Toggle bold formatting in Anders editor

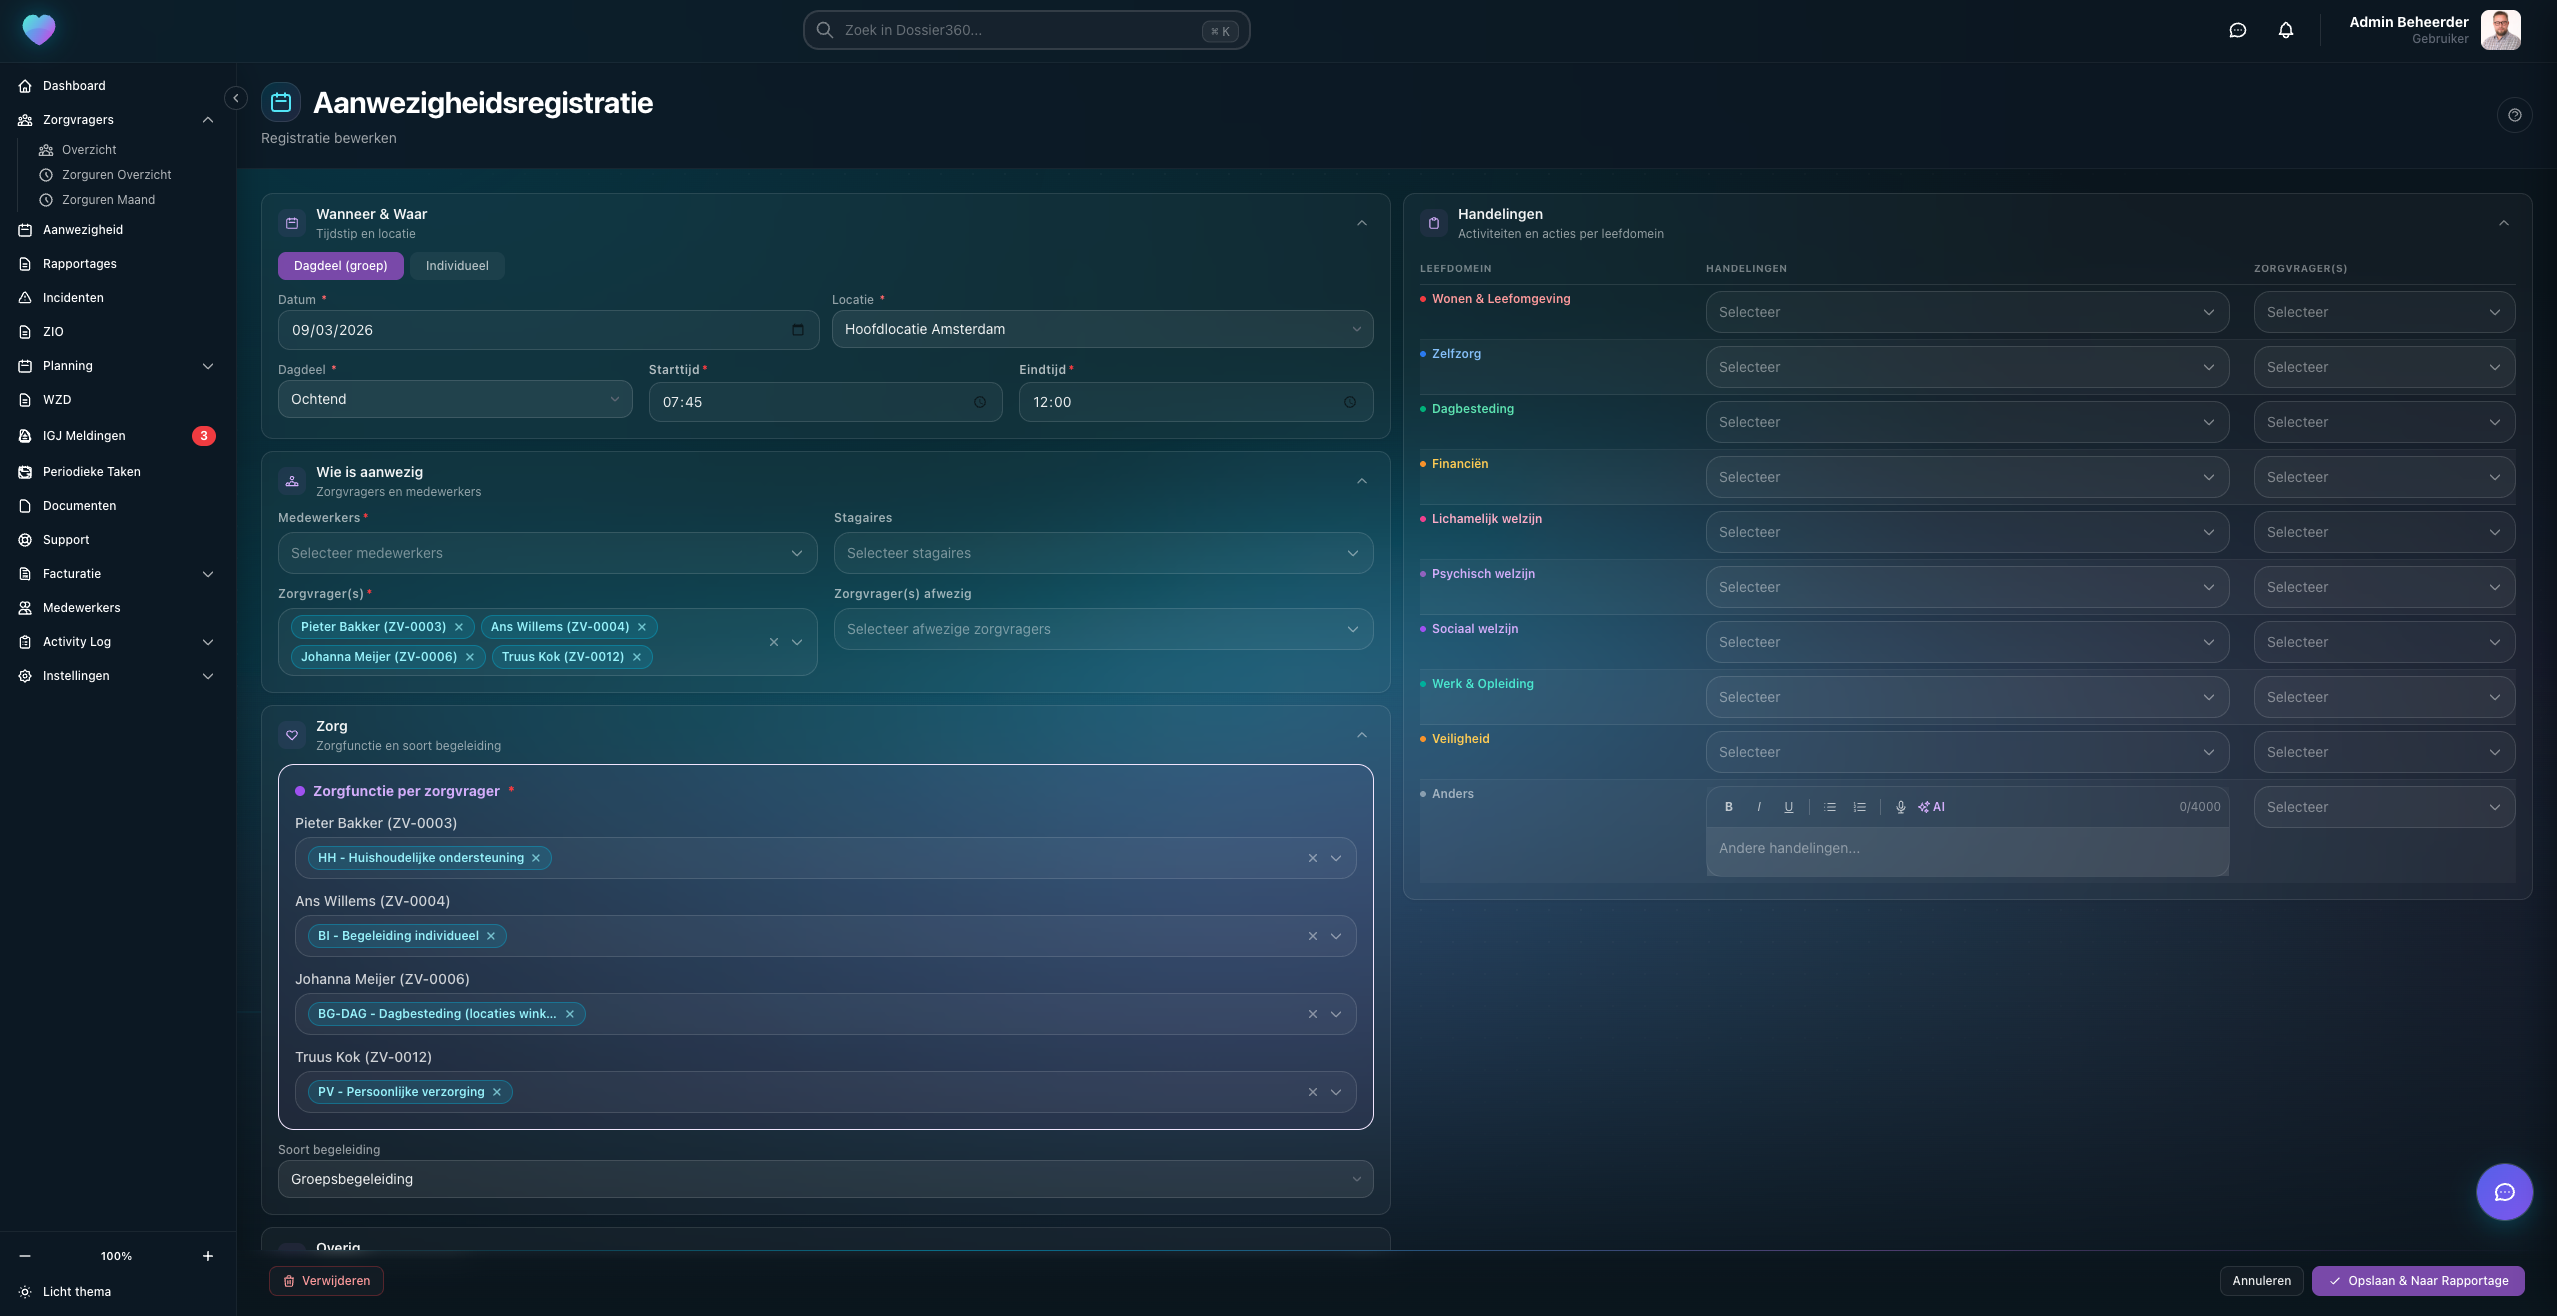pos(1729,807)
